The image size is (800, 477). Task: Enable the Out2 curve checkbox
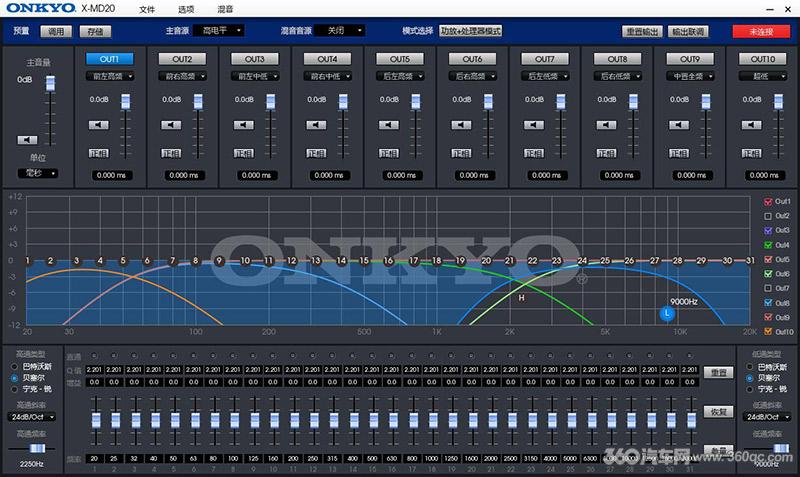(x=768, y=216)
